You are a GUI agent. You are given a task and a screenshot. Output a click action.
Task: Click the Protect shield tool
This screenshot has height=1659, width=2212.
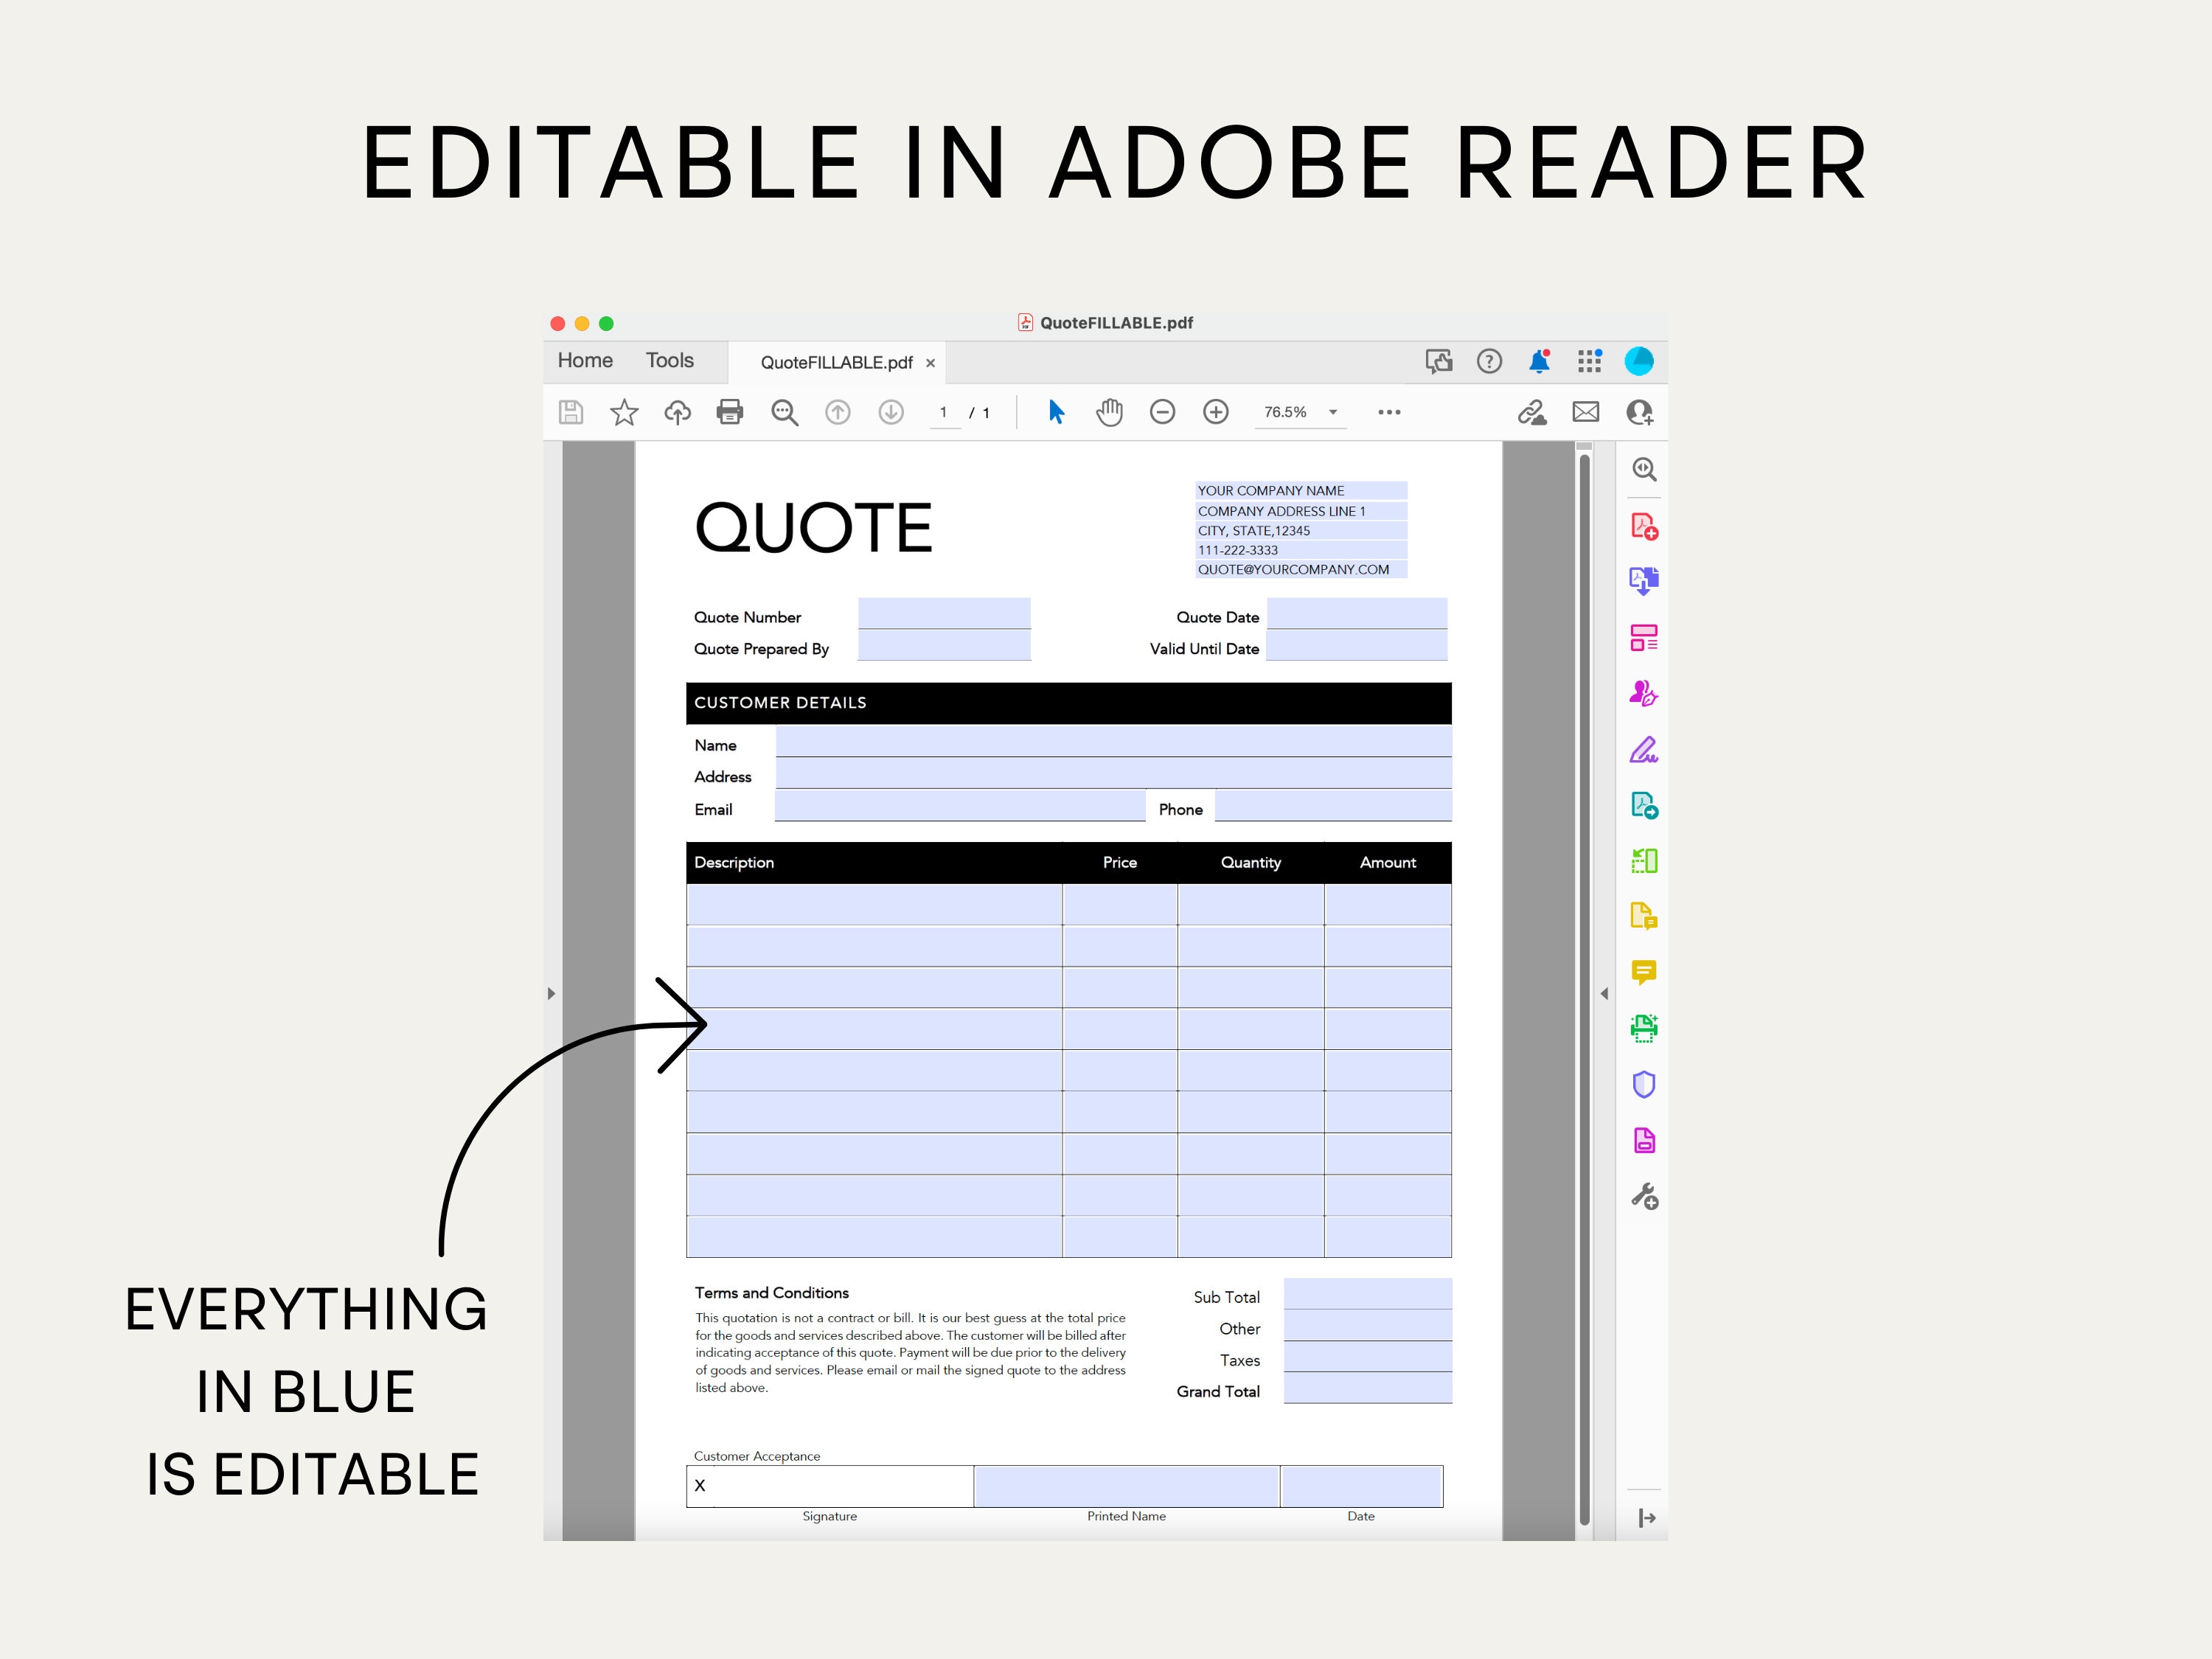(x=1645, y=1084)
